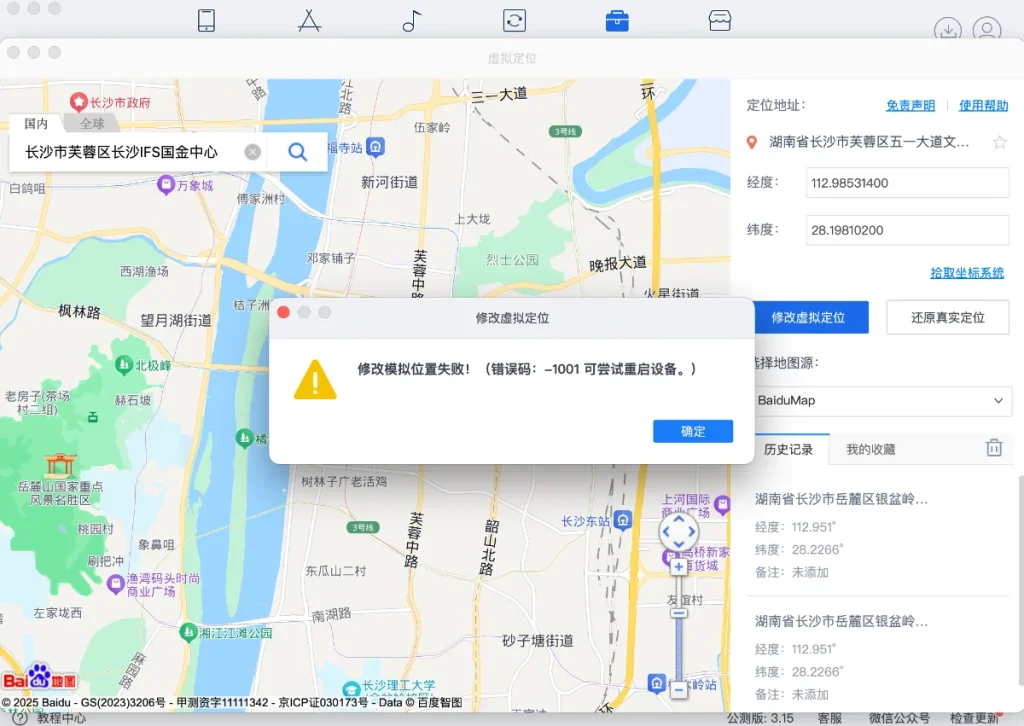Click the 还原真实定位 button
Screen dimensions: 1024x726
(x=948, y=317)
